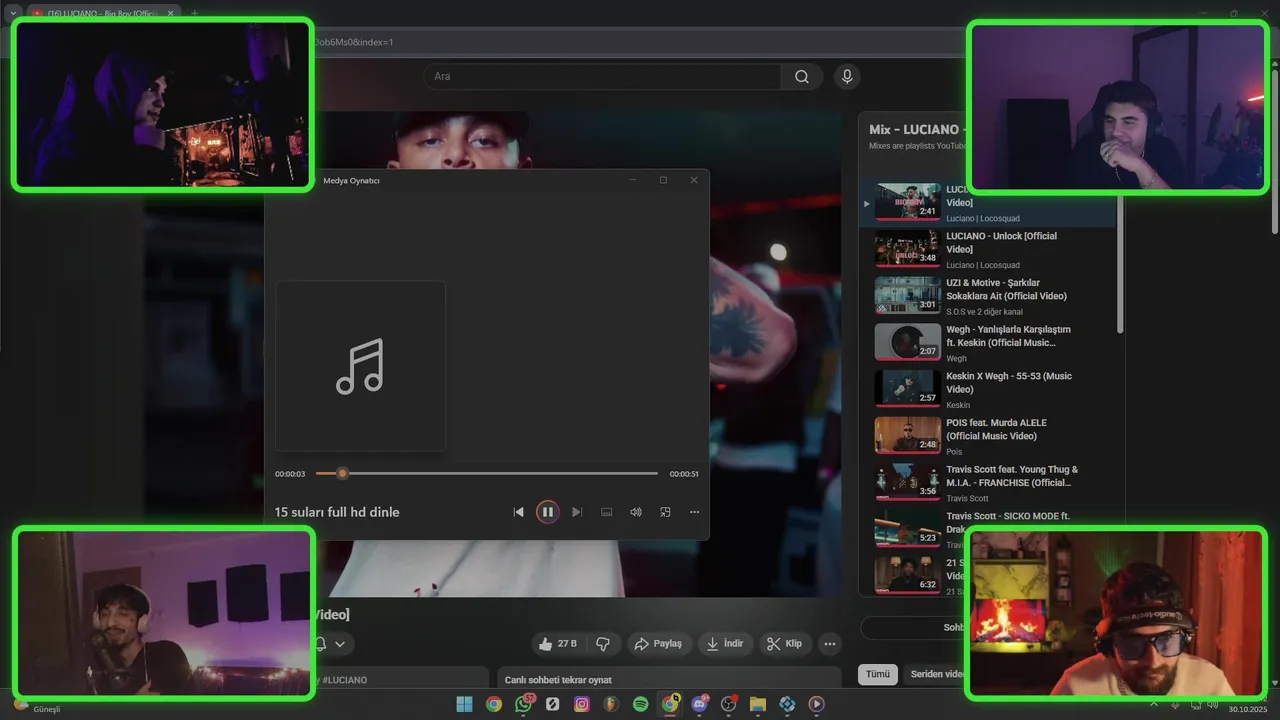The image size is (1280, 720).
Task: Click the media player seek bar track
Action: (x=487, y=473)
